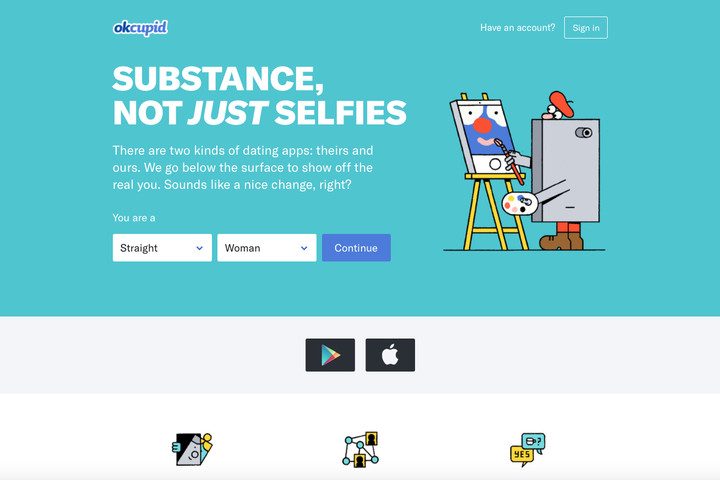Open the Google Play store badge
This screenshot has width=720, height=480.
(330, 355)
